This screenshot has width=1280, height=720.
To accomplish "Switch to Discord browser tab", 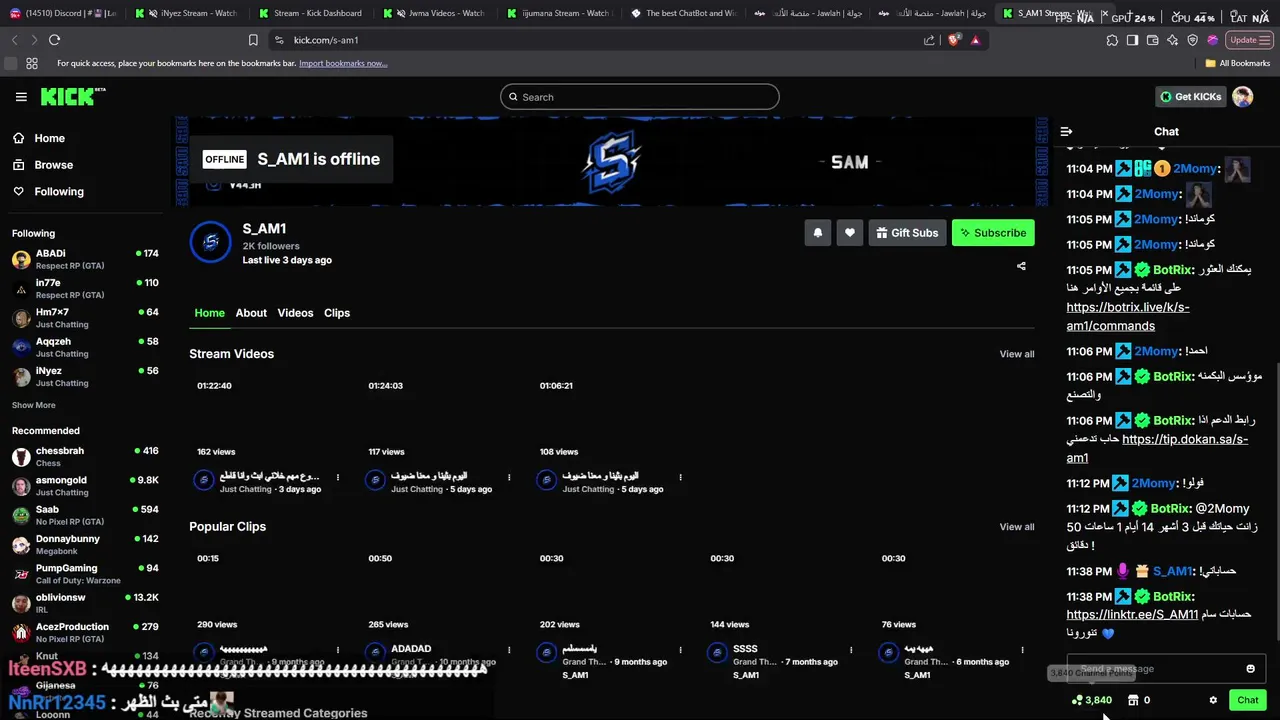I will tap(62, 13).
